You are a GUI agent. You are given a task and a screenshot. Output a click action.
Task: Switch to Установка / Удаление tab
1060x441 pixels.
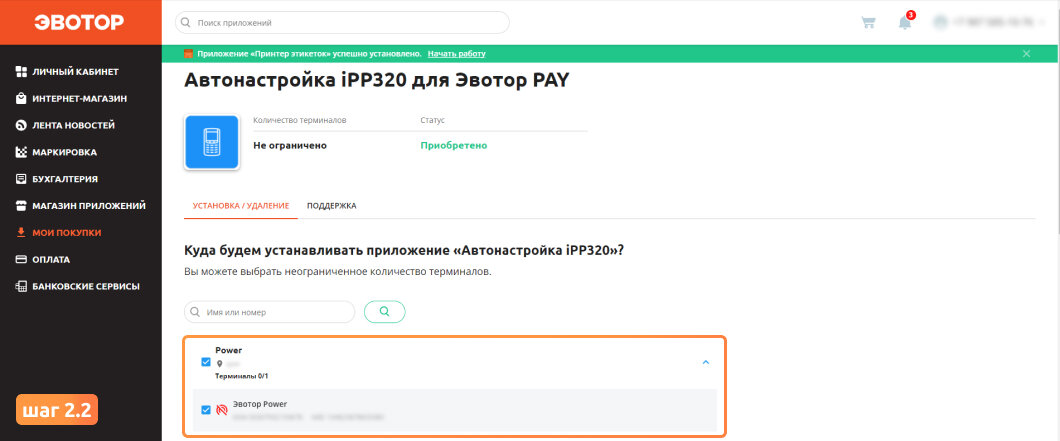click(241, 206)
